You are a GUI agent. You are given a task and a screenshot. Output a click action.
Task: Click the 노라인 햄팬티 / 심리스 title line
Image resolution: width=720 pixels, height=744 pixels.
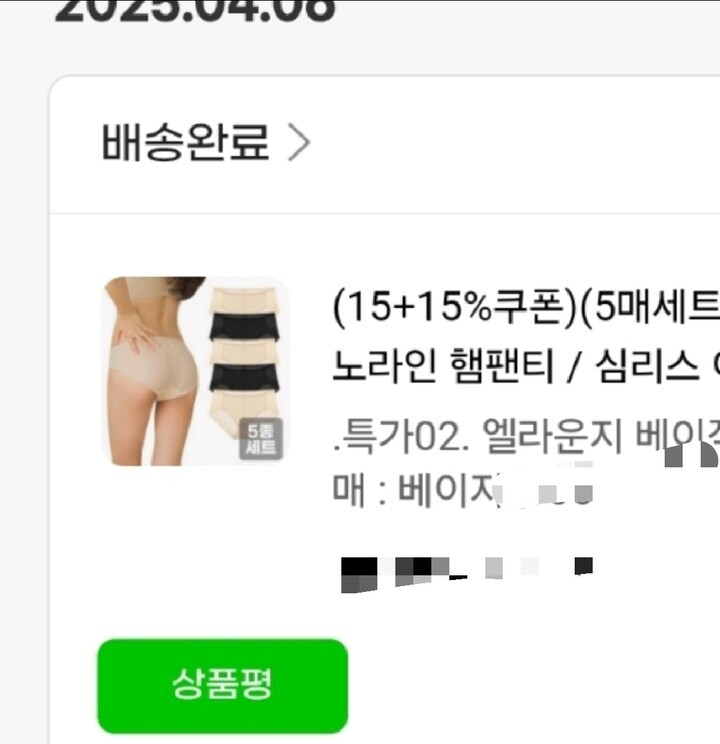pyautogui.click(x=526, y=366)
